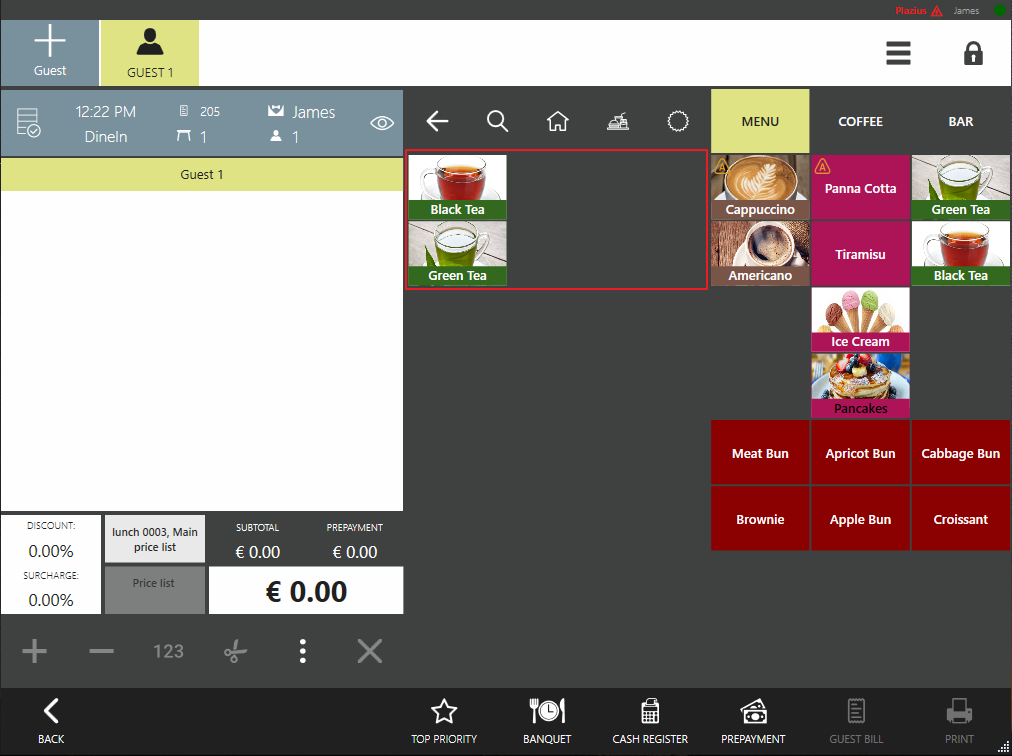This screenshot has width=1012, height=756.
Task: Expand the lunch 0003 Main price list selector
Action: [155, 539]
